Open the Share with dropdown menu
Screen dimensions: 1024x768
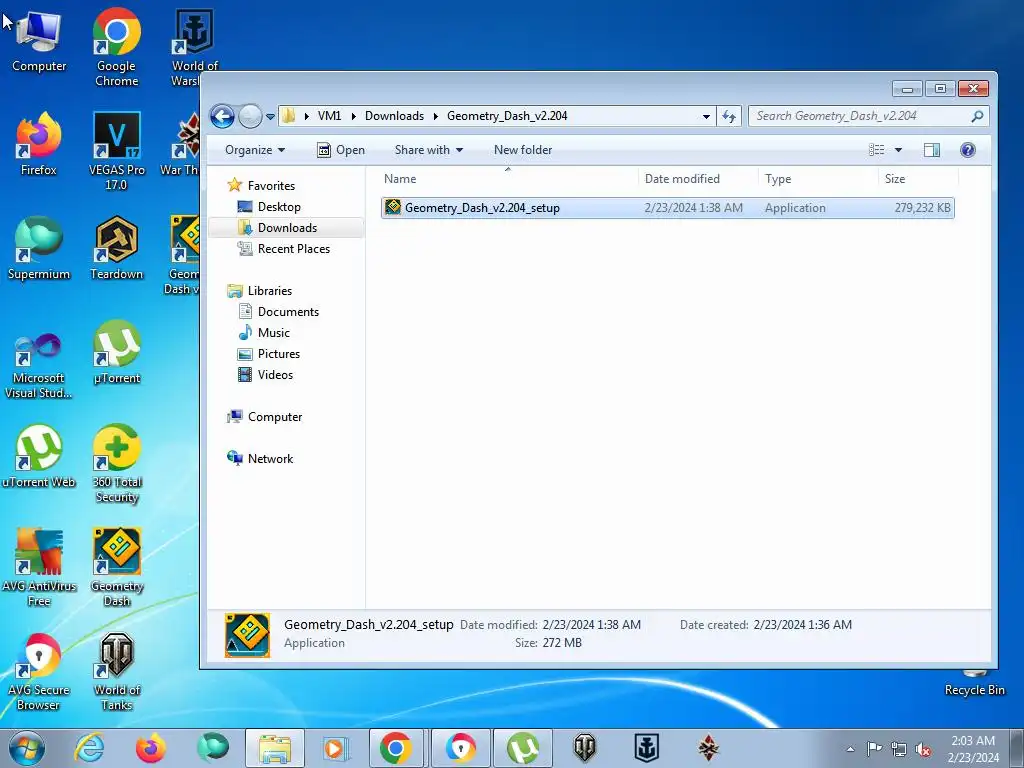(428, 150)
